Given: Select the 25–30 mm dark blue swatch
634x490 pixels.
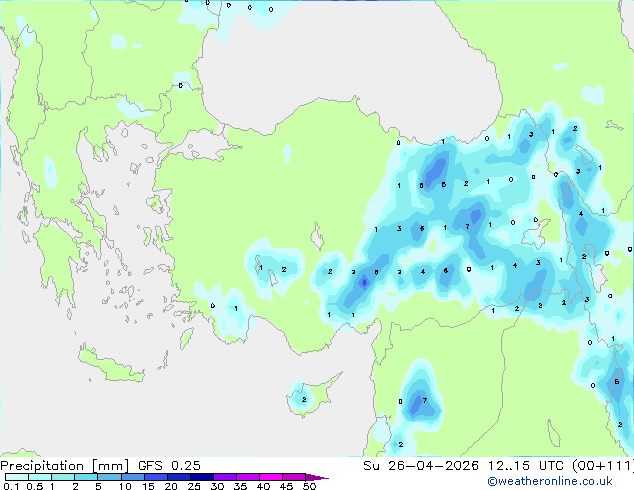Looking at the screenshot, I should point(202,477).
